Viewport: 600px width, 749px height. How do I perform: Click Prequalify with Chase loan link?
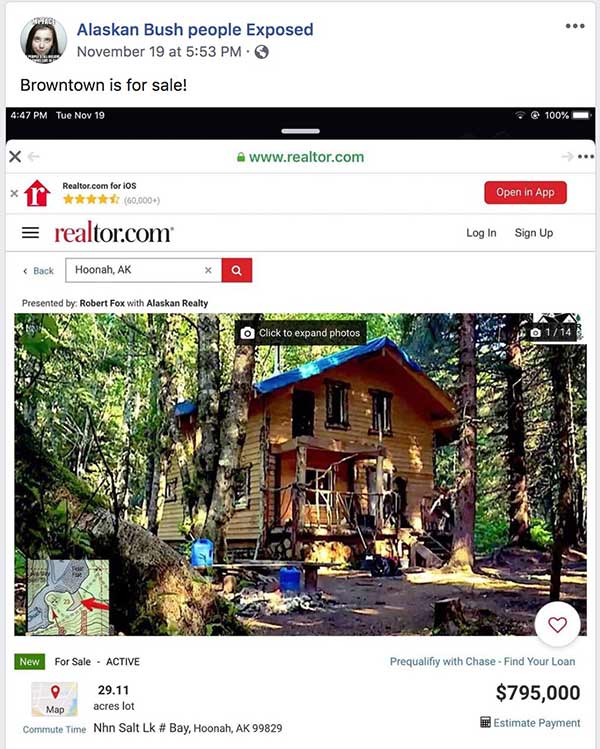[482, 662]
